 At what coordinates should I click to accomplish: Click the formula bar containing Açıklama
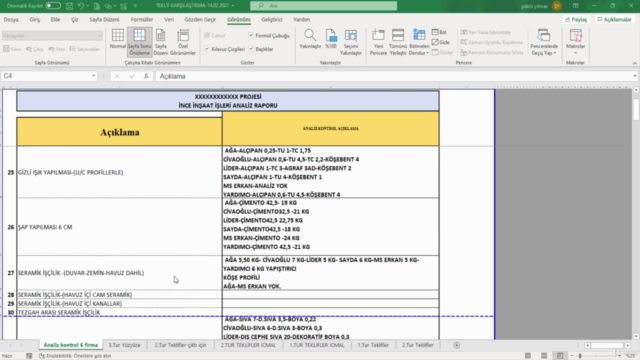[393, 76]
